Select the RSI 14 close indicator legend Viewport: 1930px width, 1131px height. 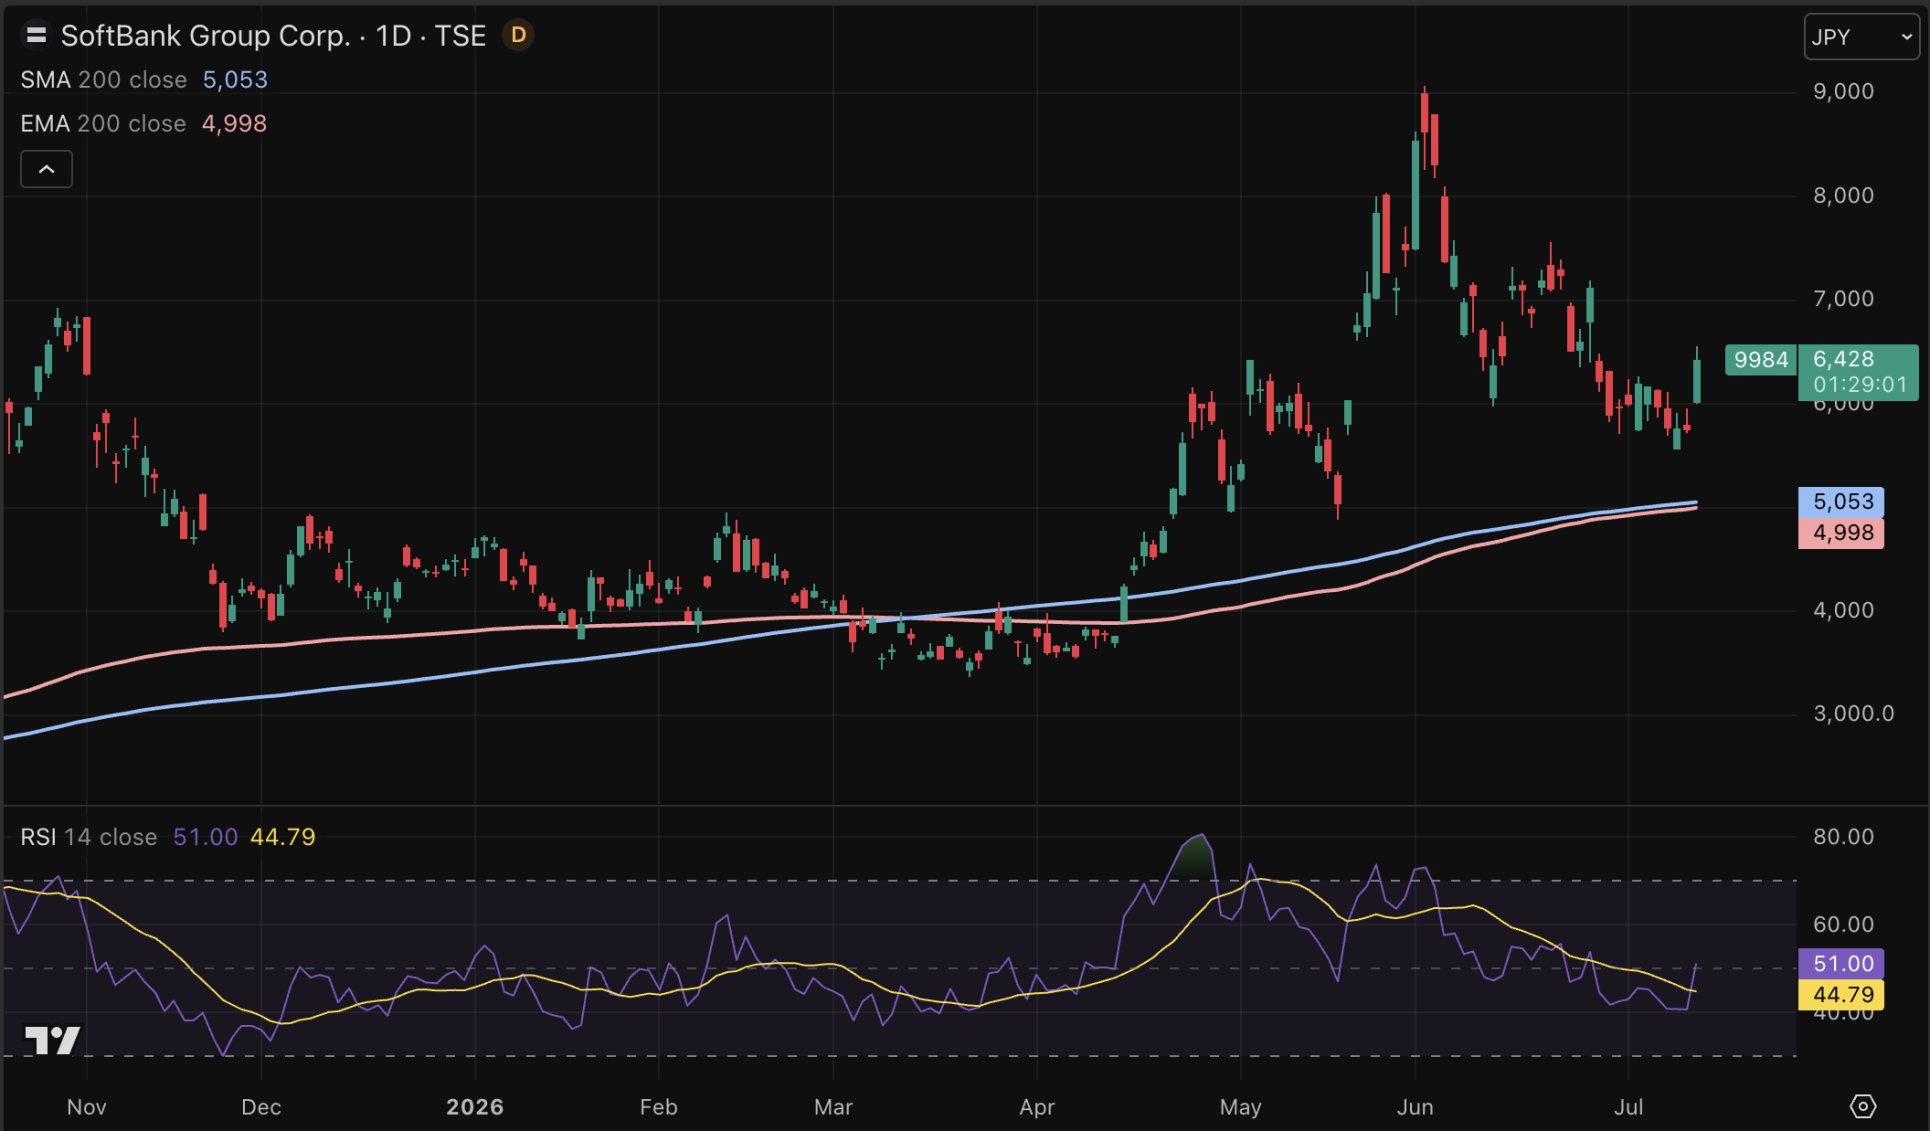point(89,837)
